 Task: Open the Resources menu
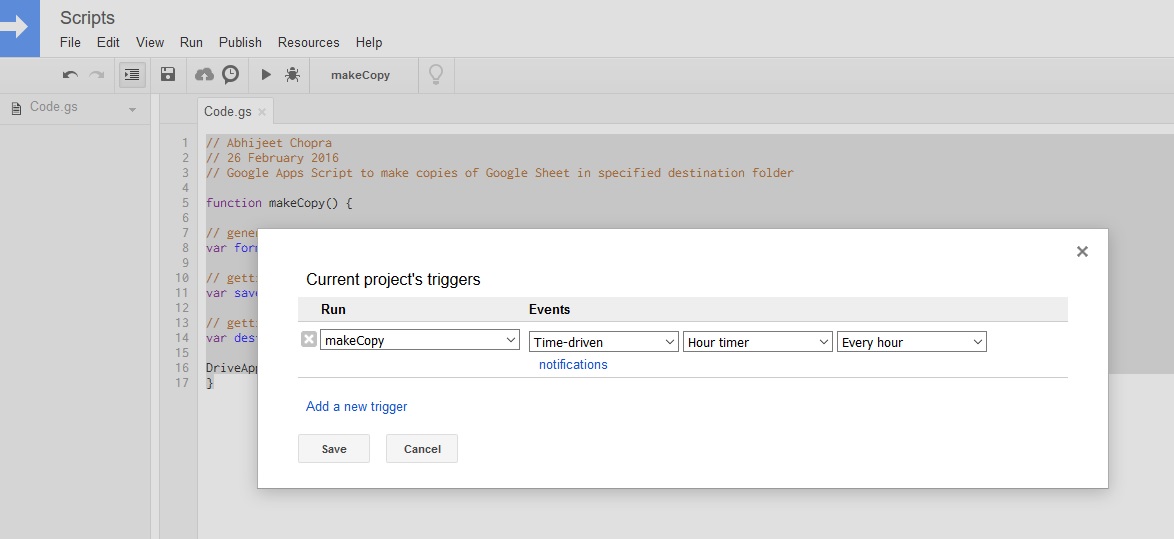click(x=308, y=42)
